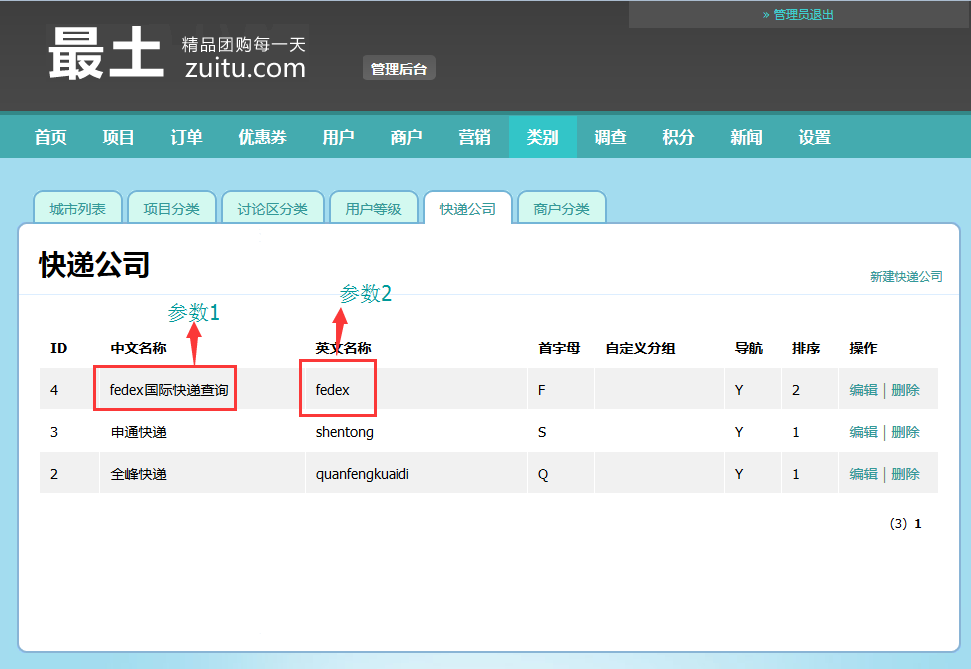Click the 排序 column header
Screen dimensions: 971x669
pos(806,348)
